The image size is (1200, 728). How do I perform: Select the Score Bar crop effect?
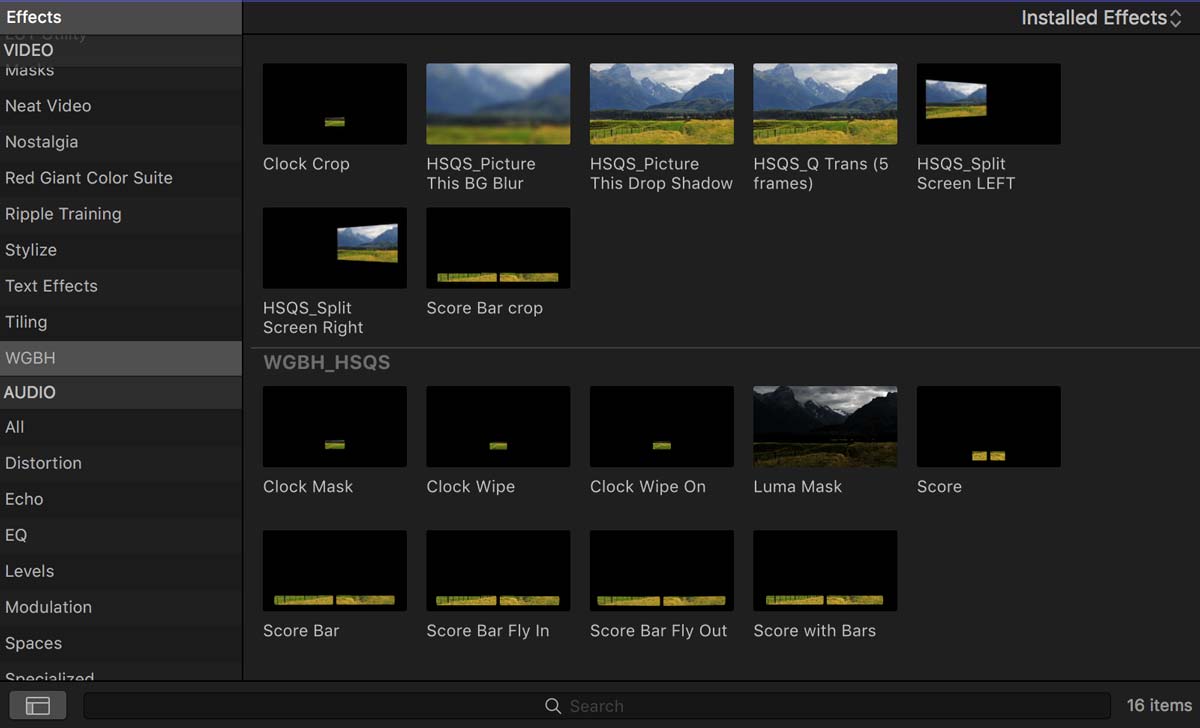click(x=498, y=248)
